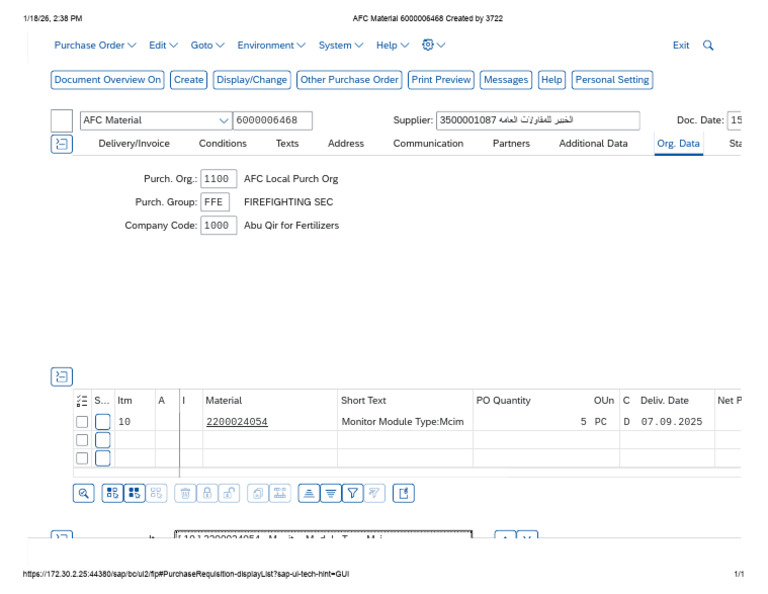The image size is (768, 594).
Task: Open table settings icon in item table header
Action: [82, 401]
